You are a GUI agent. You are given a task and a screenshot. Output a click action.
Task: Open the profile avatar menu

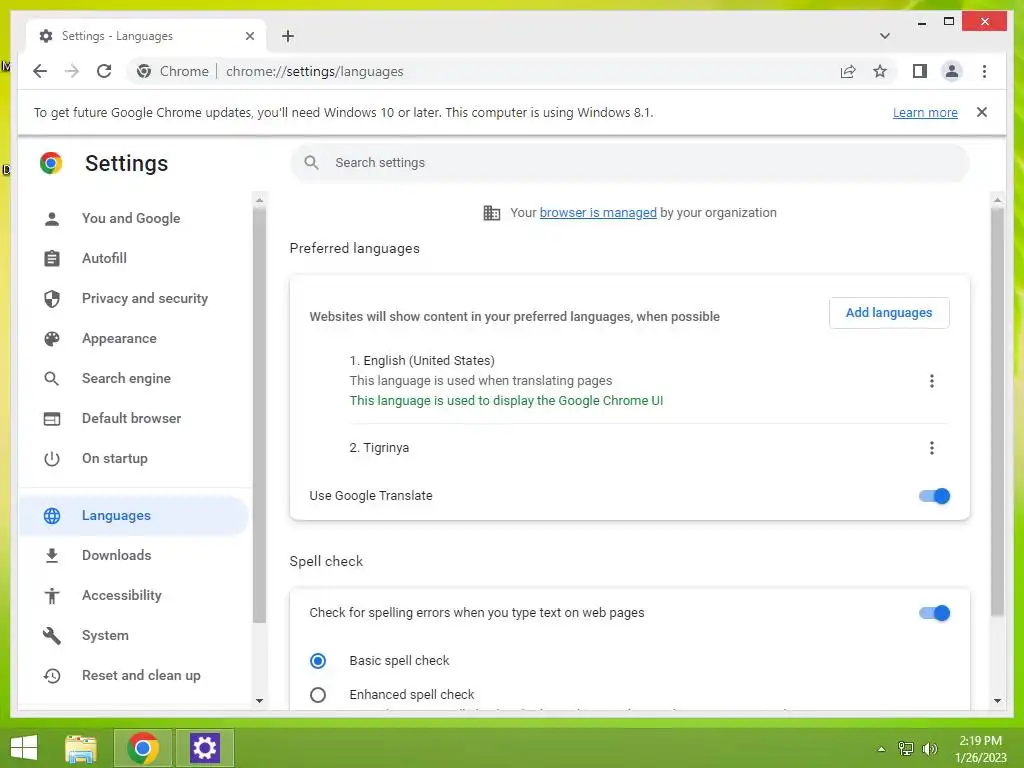tap(952, 71)
